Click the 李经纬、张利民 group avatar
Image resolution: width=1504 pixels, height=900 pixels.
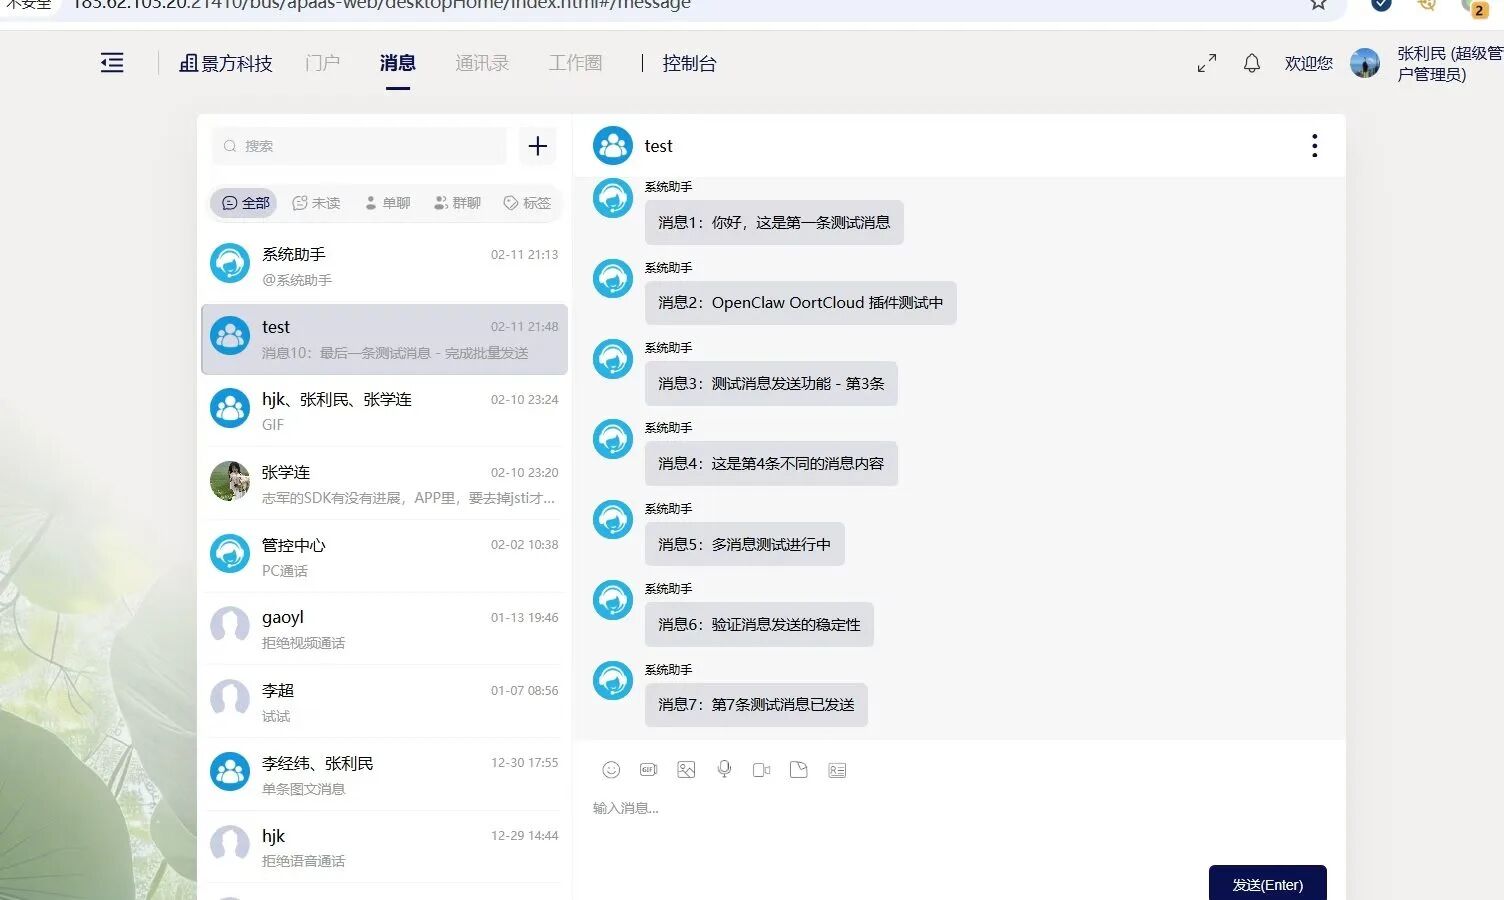(x=230, y=772)
